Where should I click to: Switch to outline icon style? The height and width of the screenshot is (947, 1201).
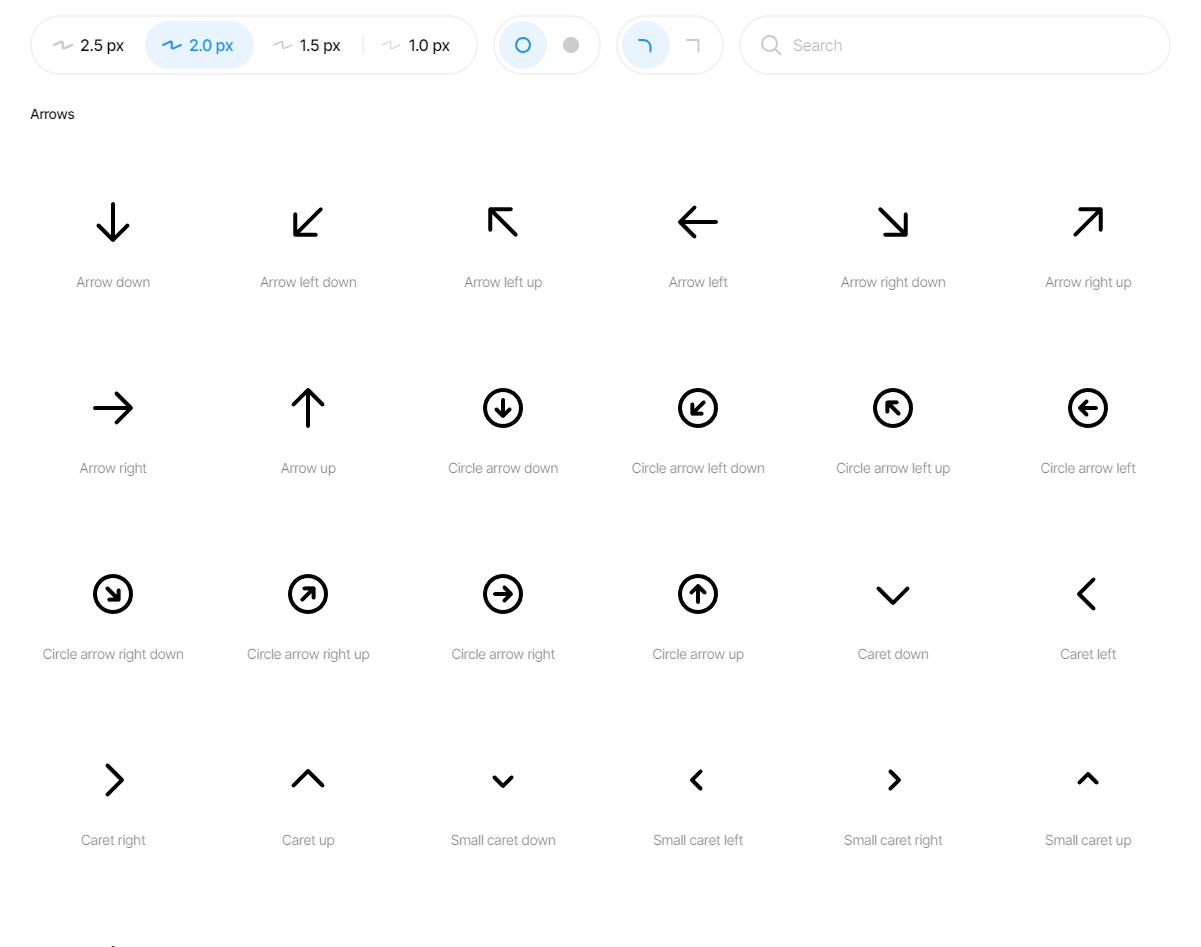[523, 45]
